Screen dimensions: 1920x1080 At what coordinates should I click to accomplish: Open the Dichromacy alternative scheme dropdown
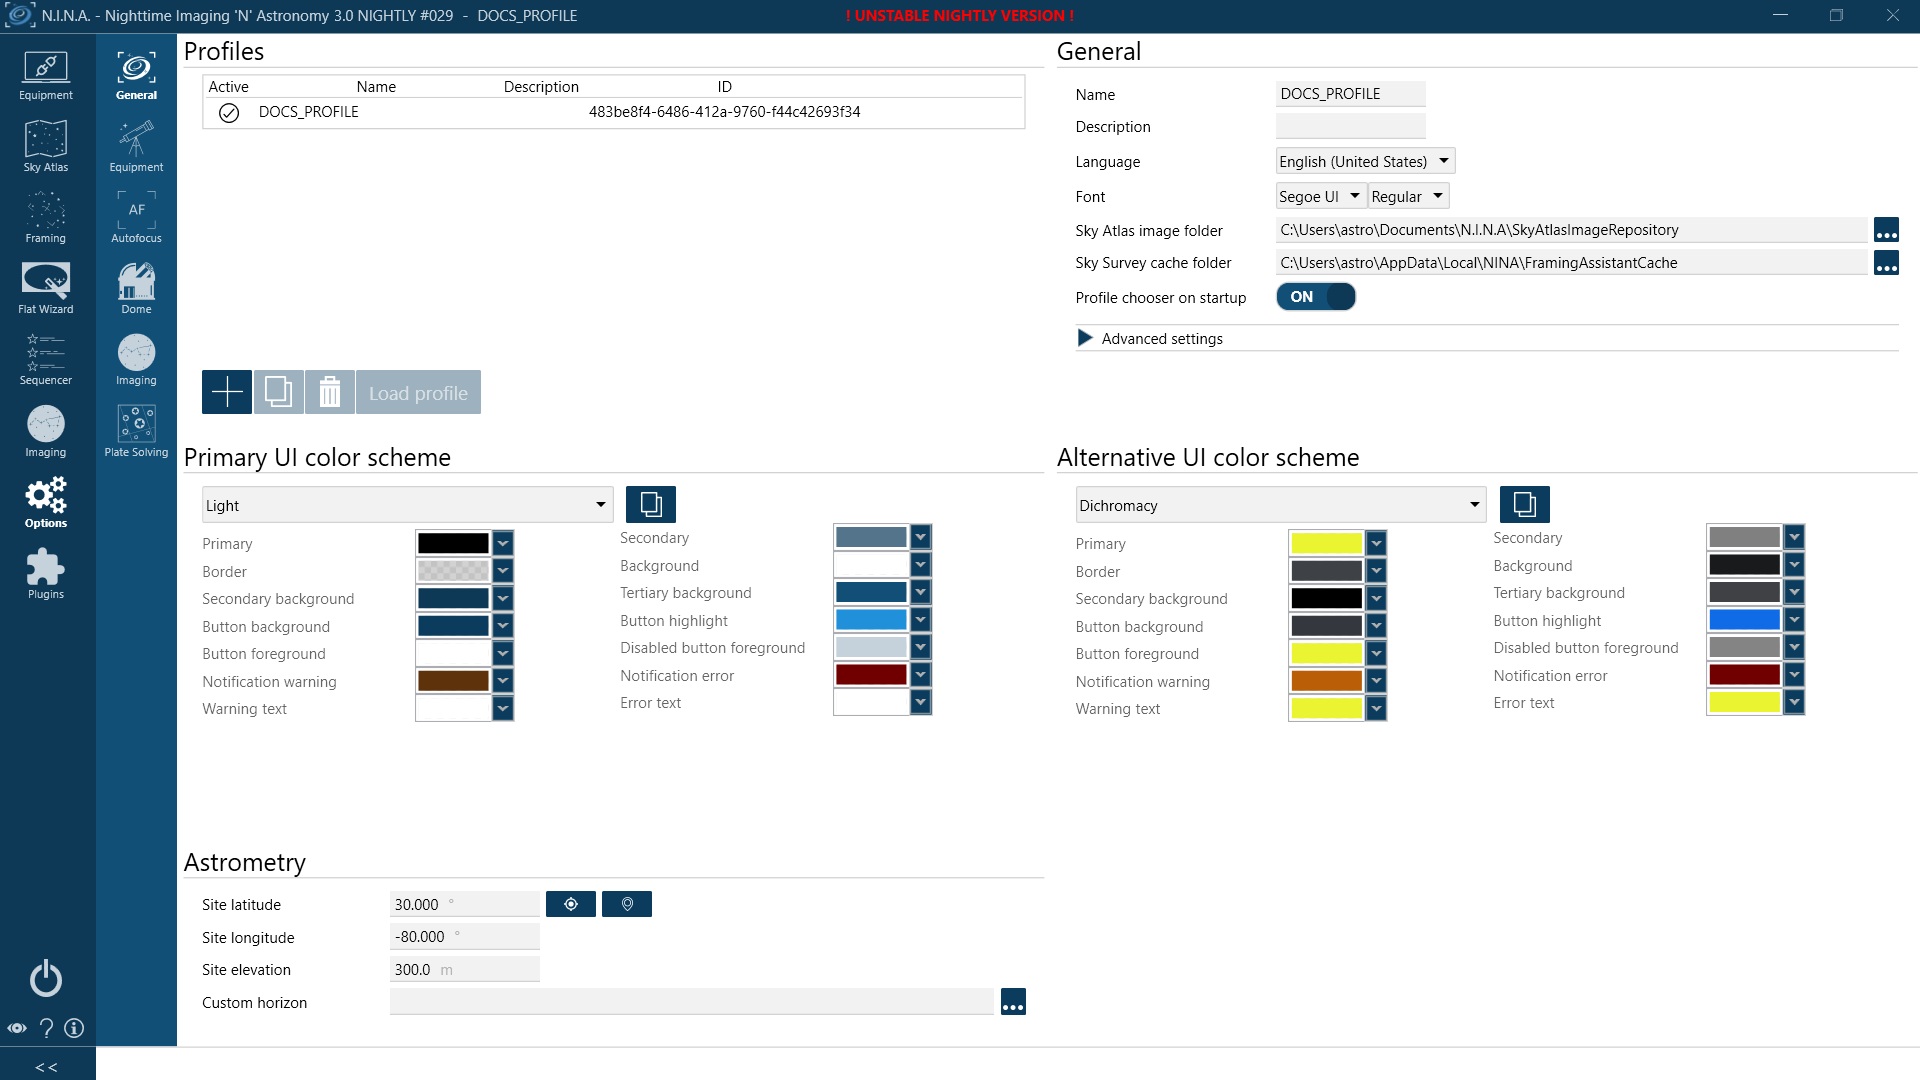pyautogui.click(x=1281, y=505)
